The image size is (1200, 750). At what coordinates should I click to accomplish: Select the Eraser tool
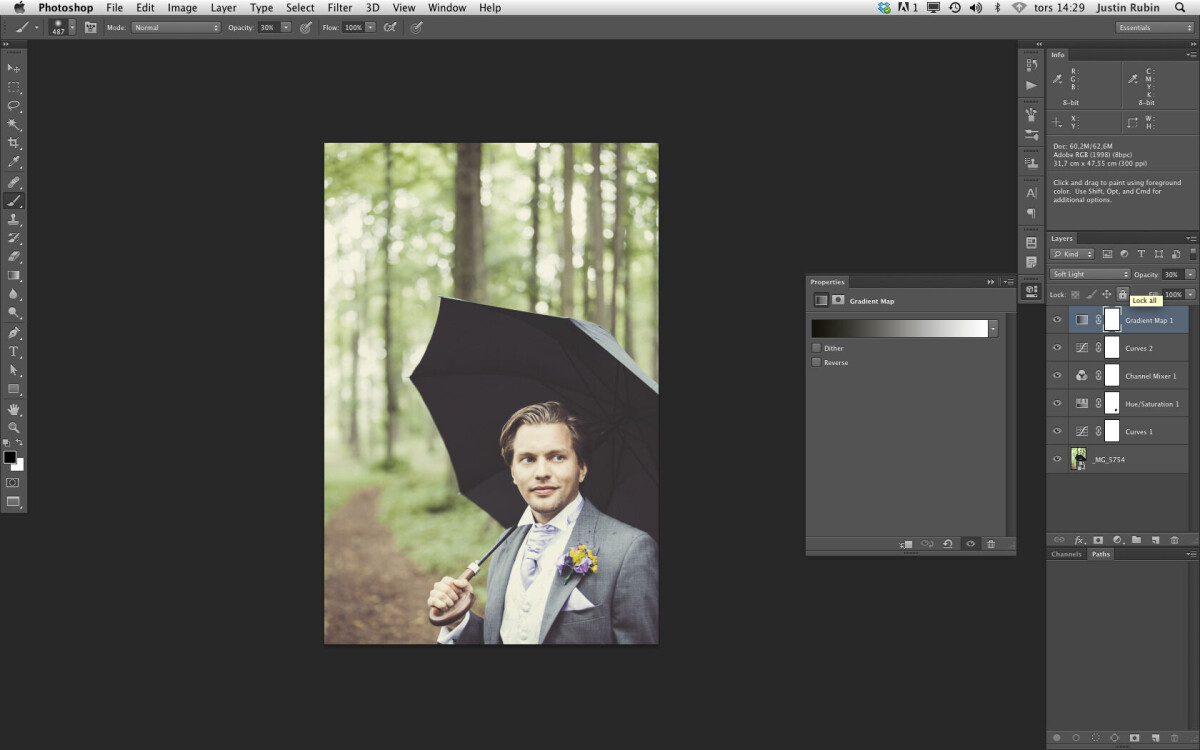(14, 257)
